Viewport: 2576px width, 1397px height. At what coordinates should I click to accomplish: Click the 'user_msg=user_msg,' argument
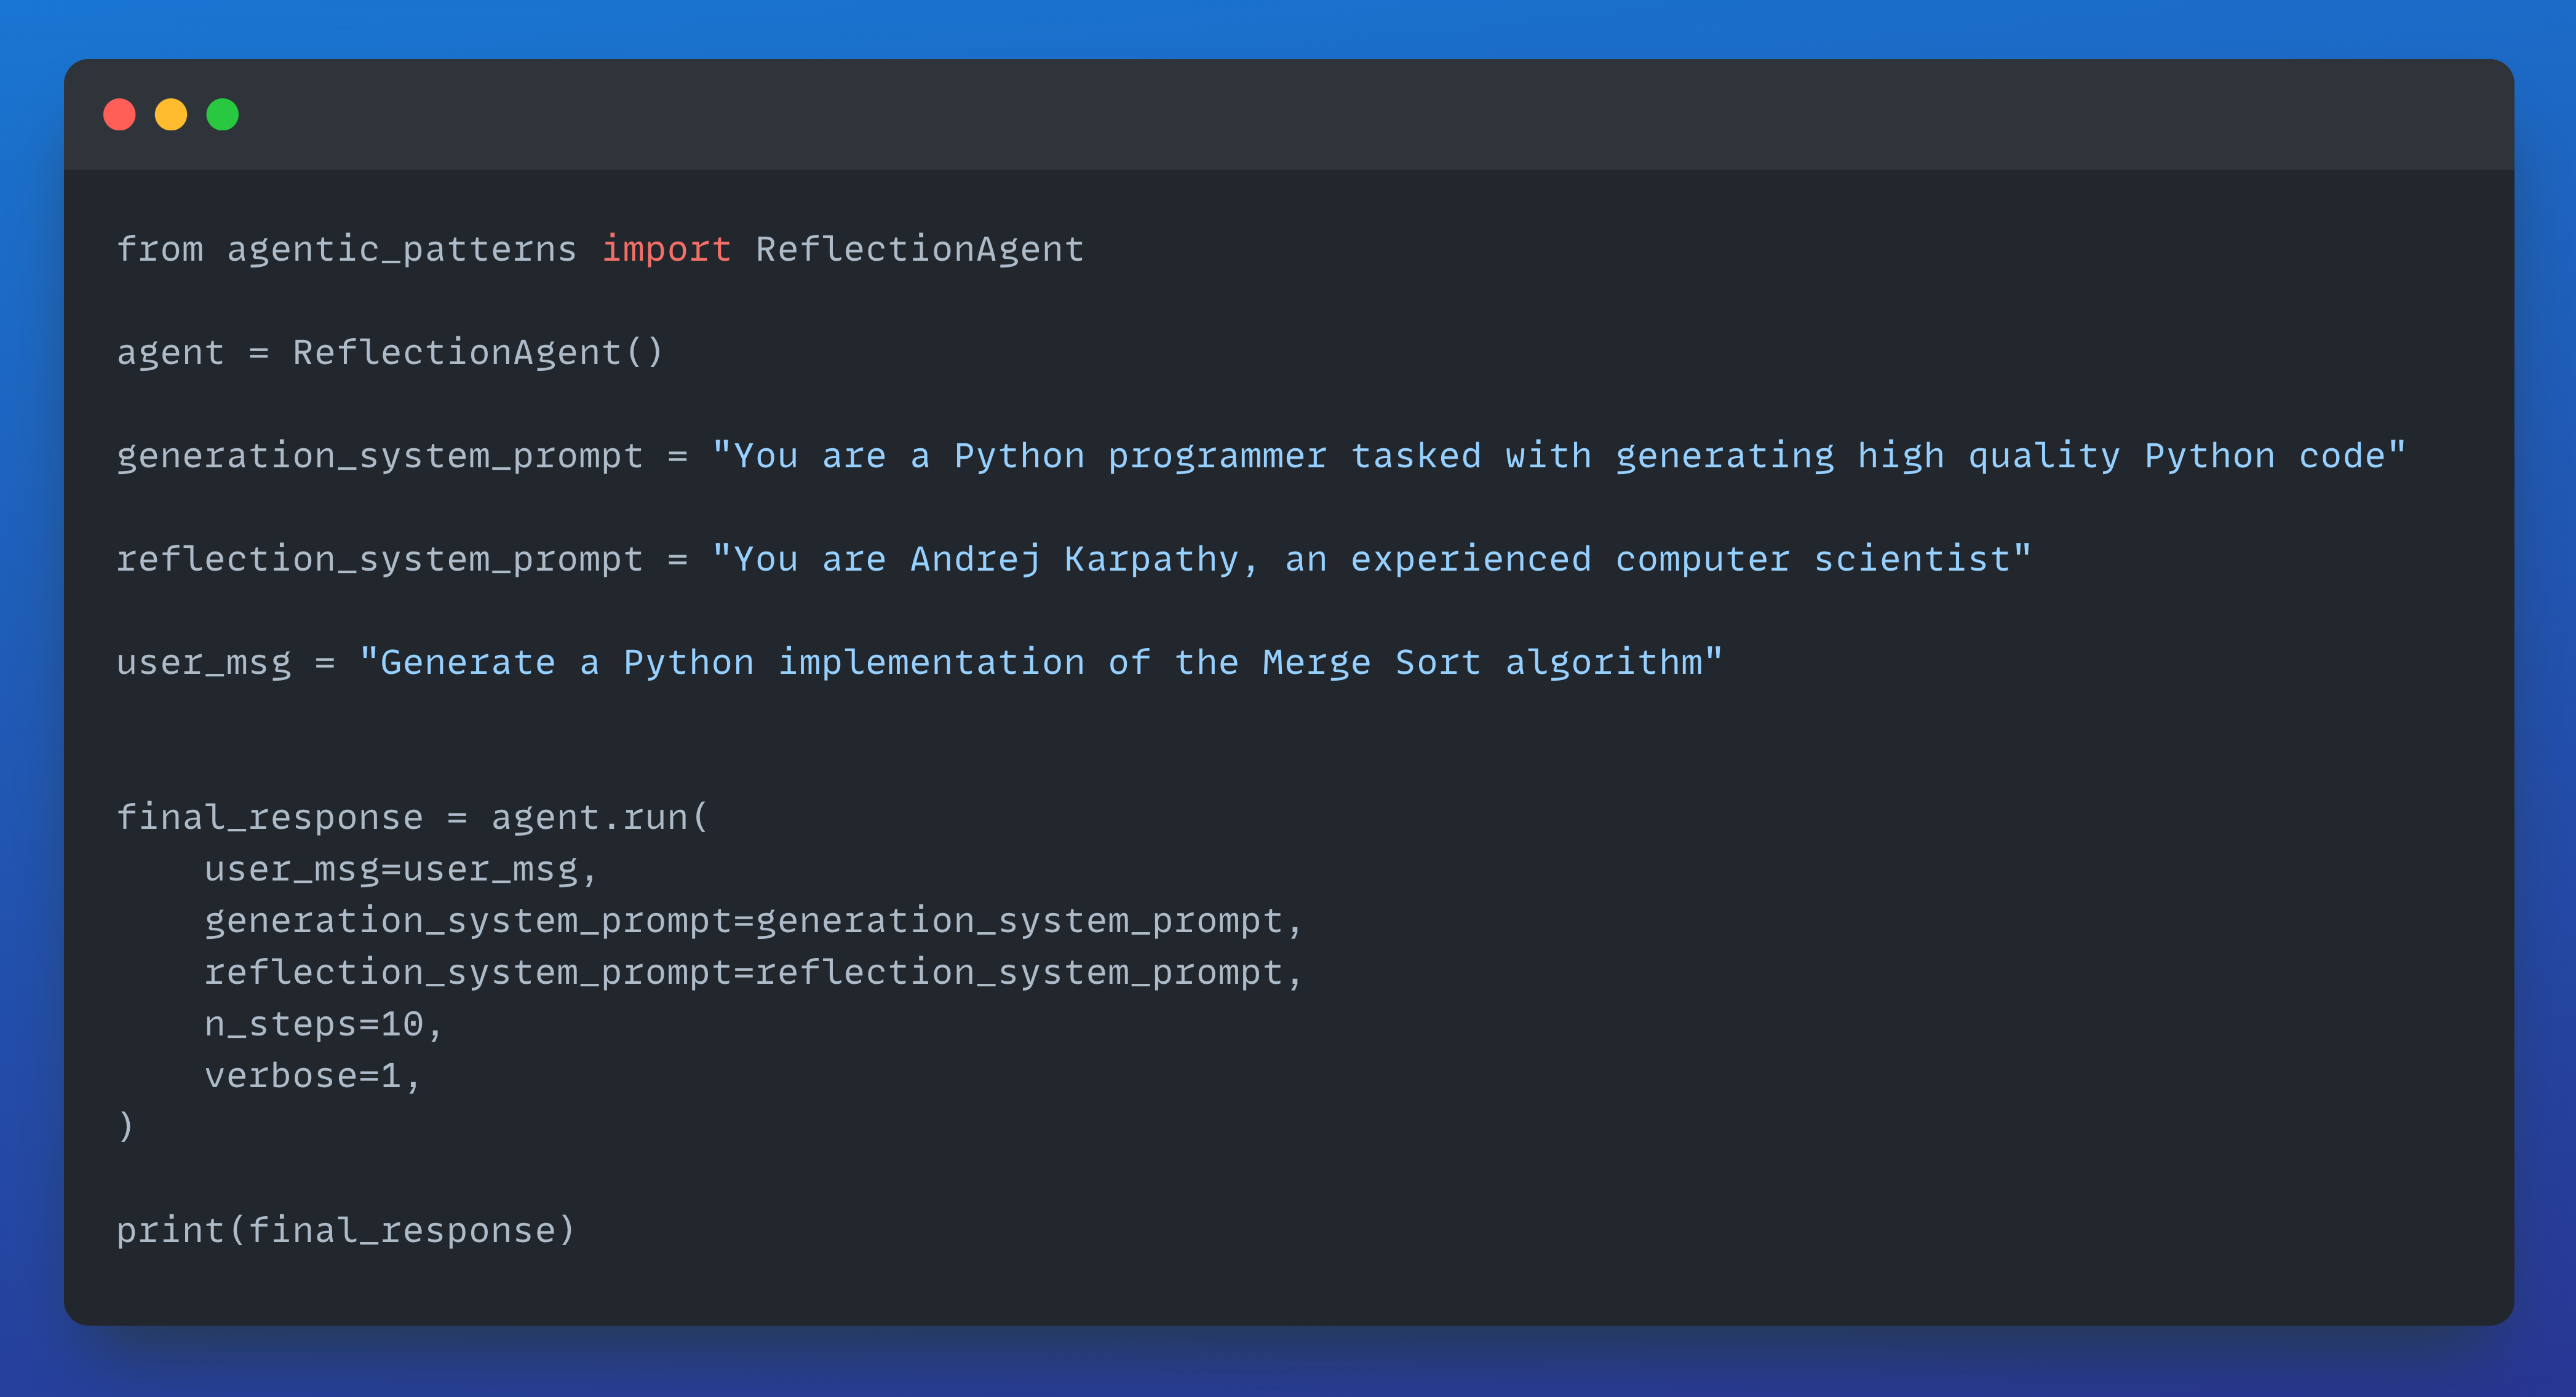(x=400, y=869)
